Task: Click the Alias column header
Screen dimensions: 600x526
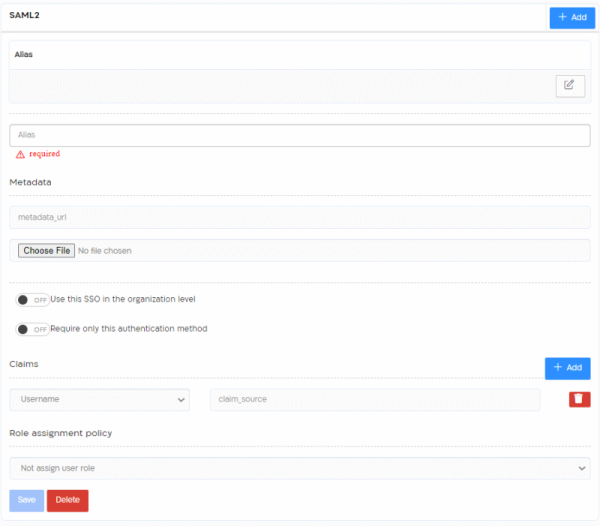Action: [23, 54]
